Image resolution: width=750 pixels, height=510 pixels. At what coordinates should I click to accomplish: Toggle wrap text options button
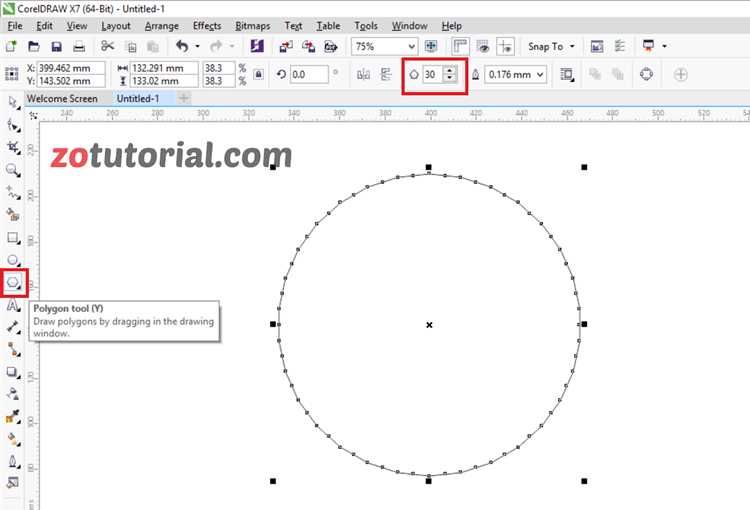click(567, 74)
